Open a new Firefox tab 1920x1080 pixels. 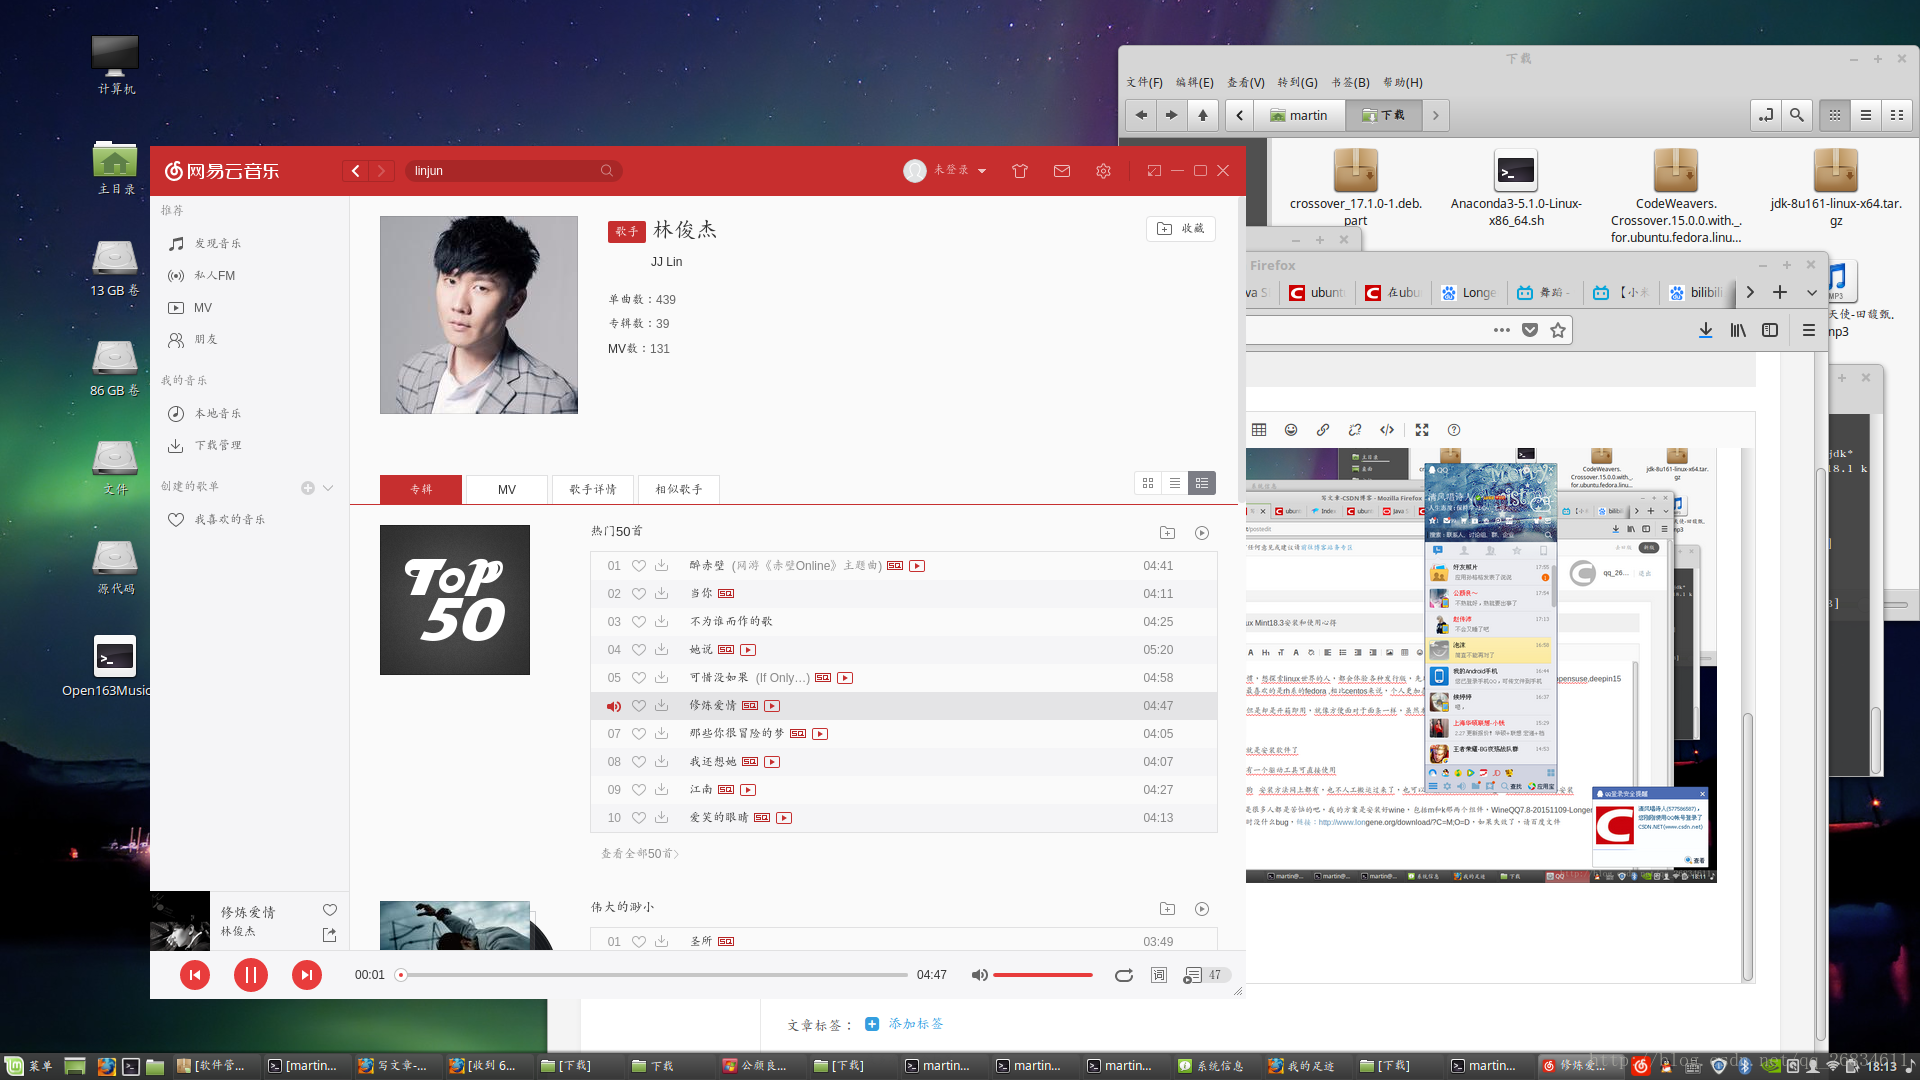1780,292
